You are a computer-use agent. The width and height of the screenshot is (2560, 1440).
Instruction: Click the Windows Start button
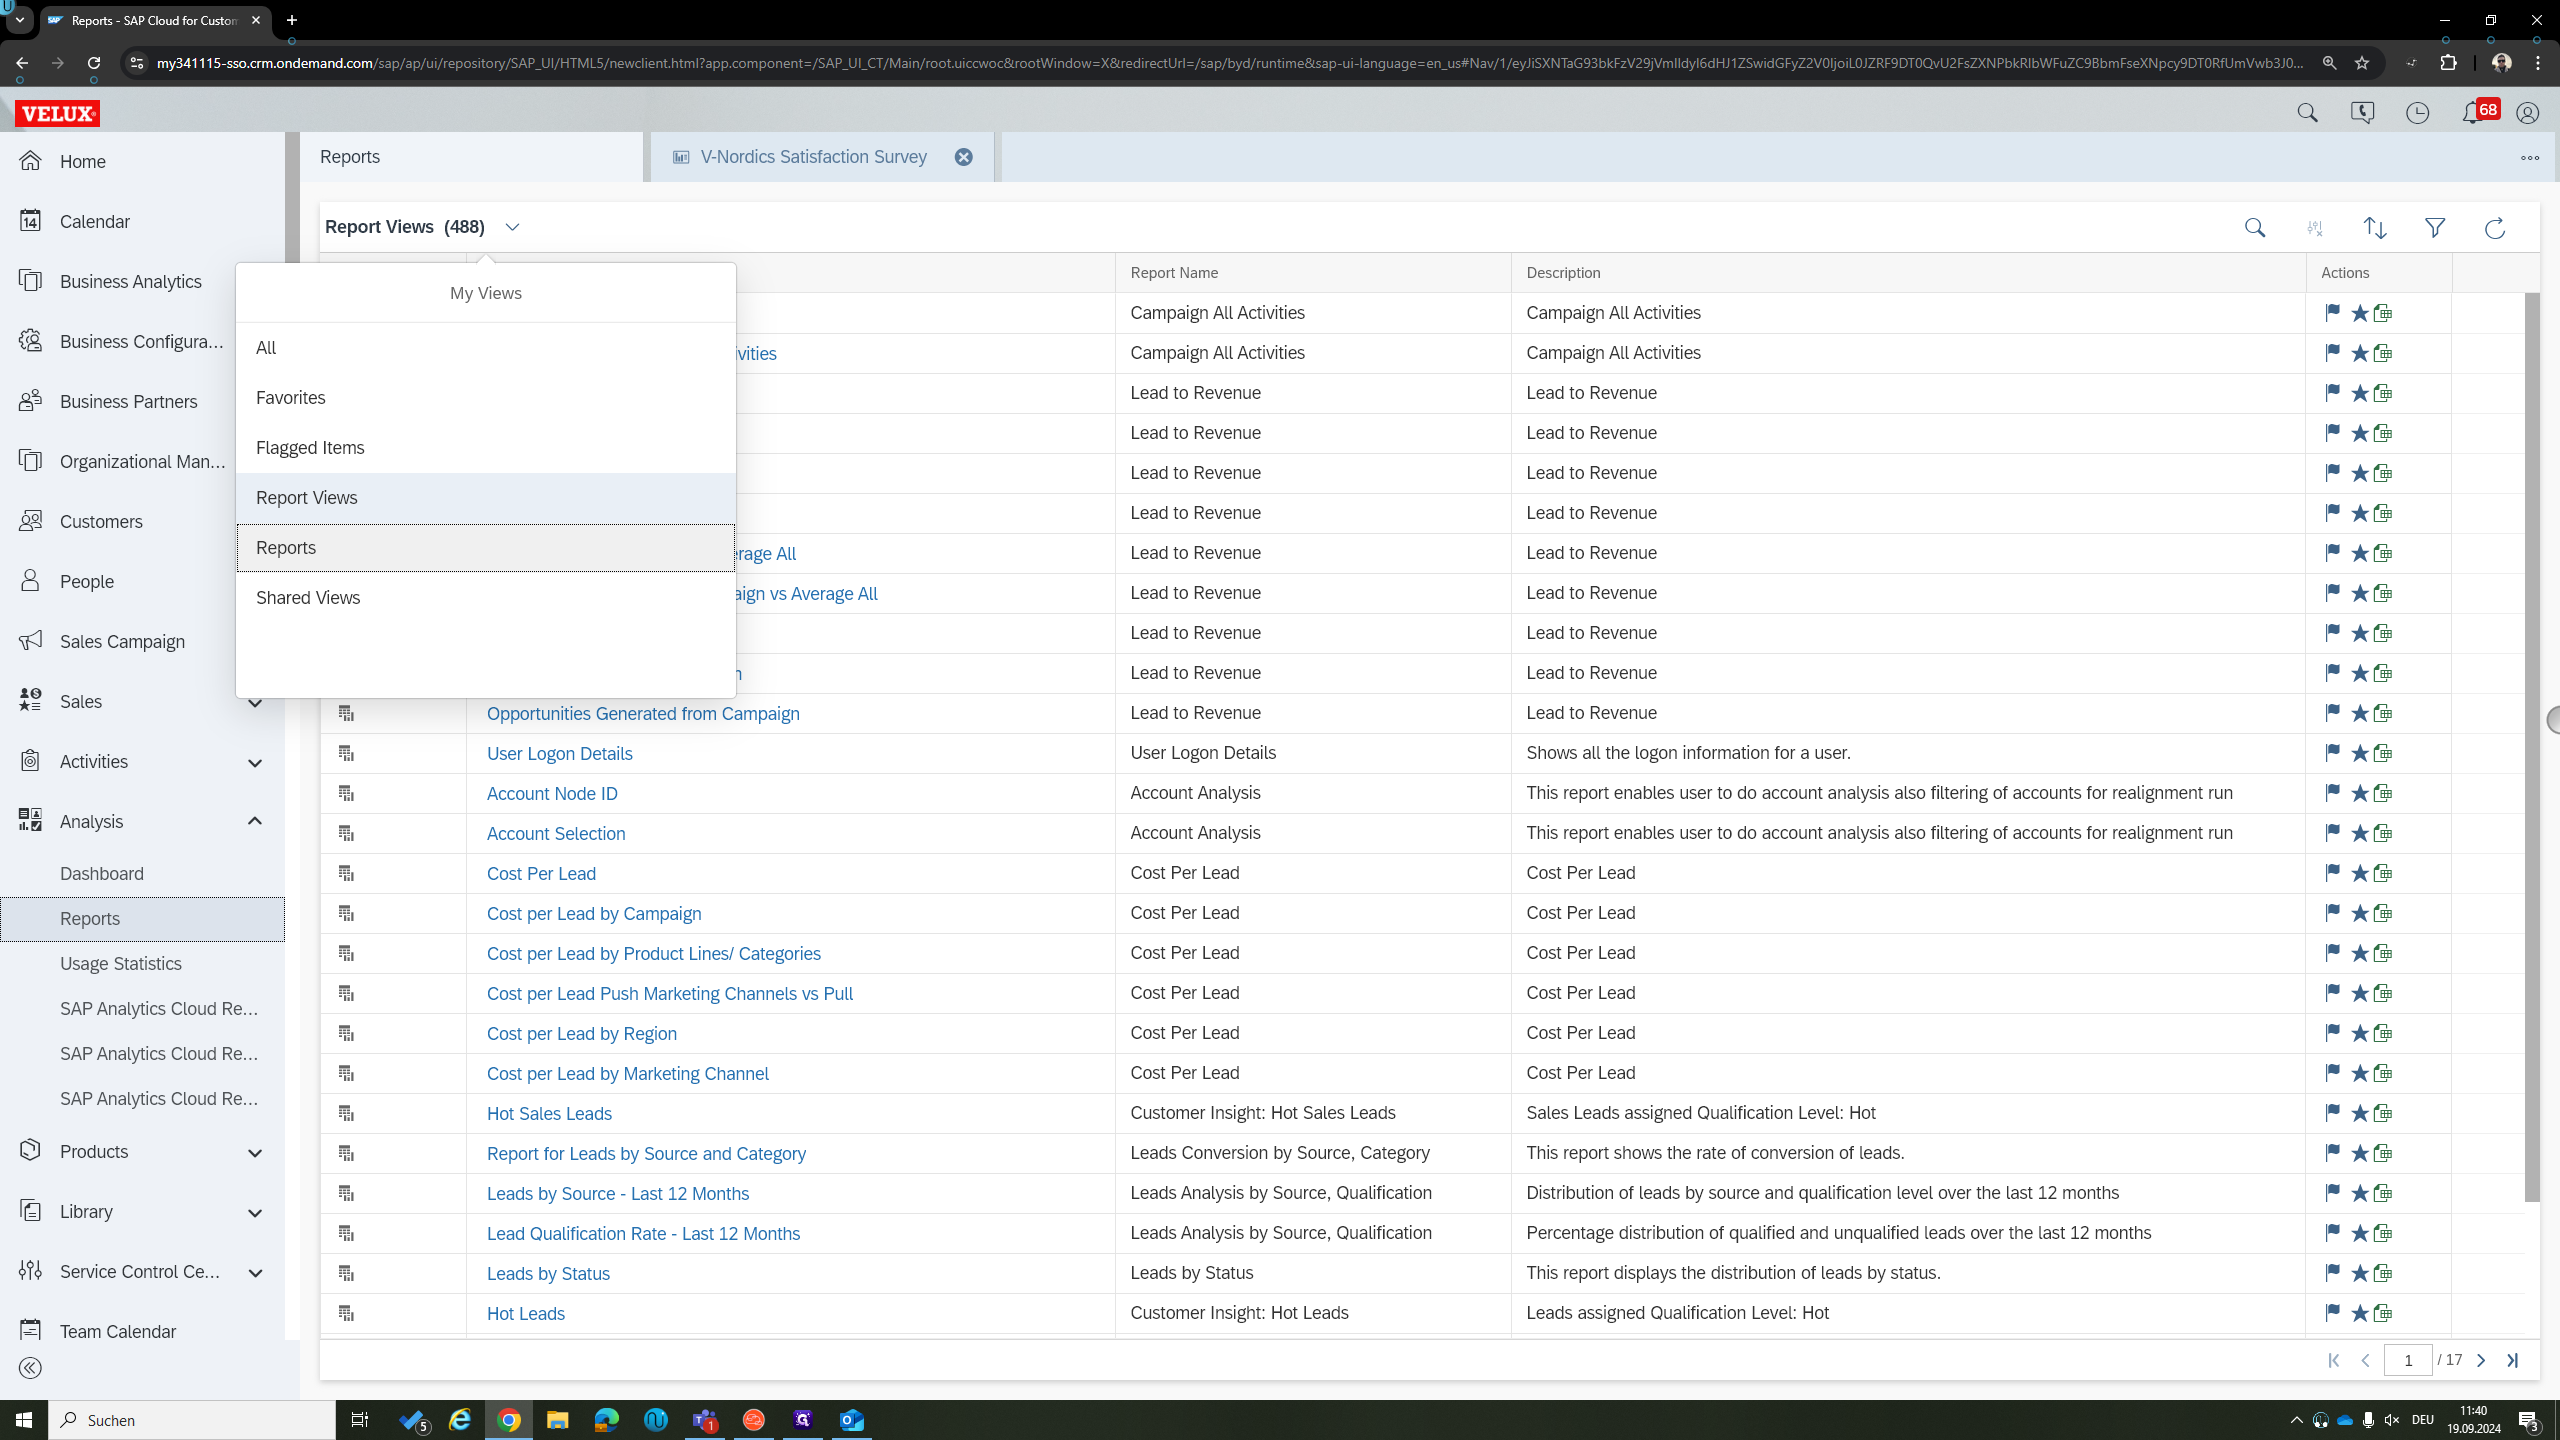[24, 1420]
